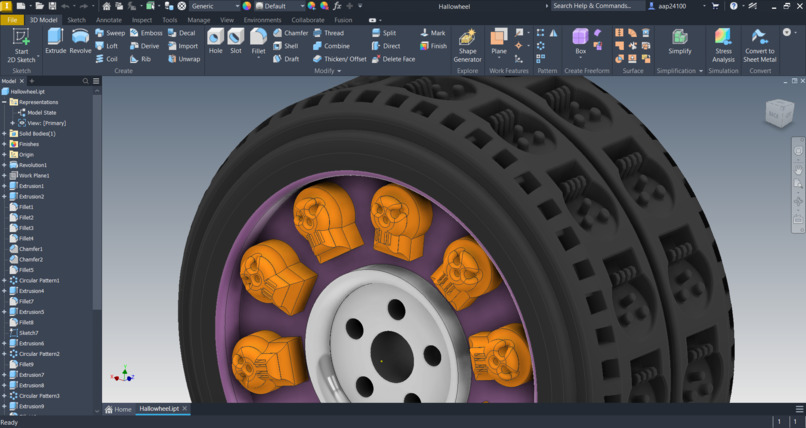The height and width of the screenshot is (428, 806).
Task: Open the Tools ribbon tab
Action: pos(170,20)
